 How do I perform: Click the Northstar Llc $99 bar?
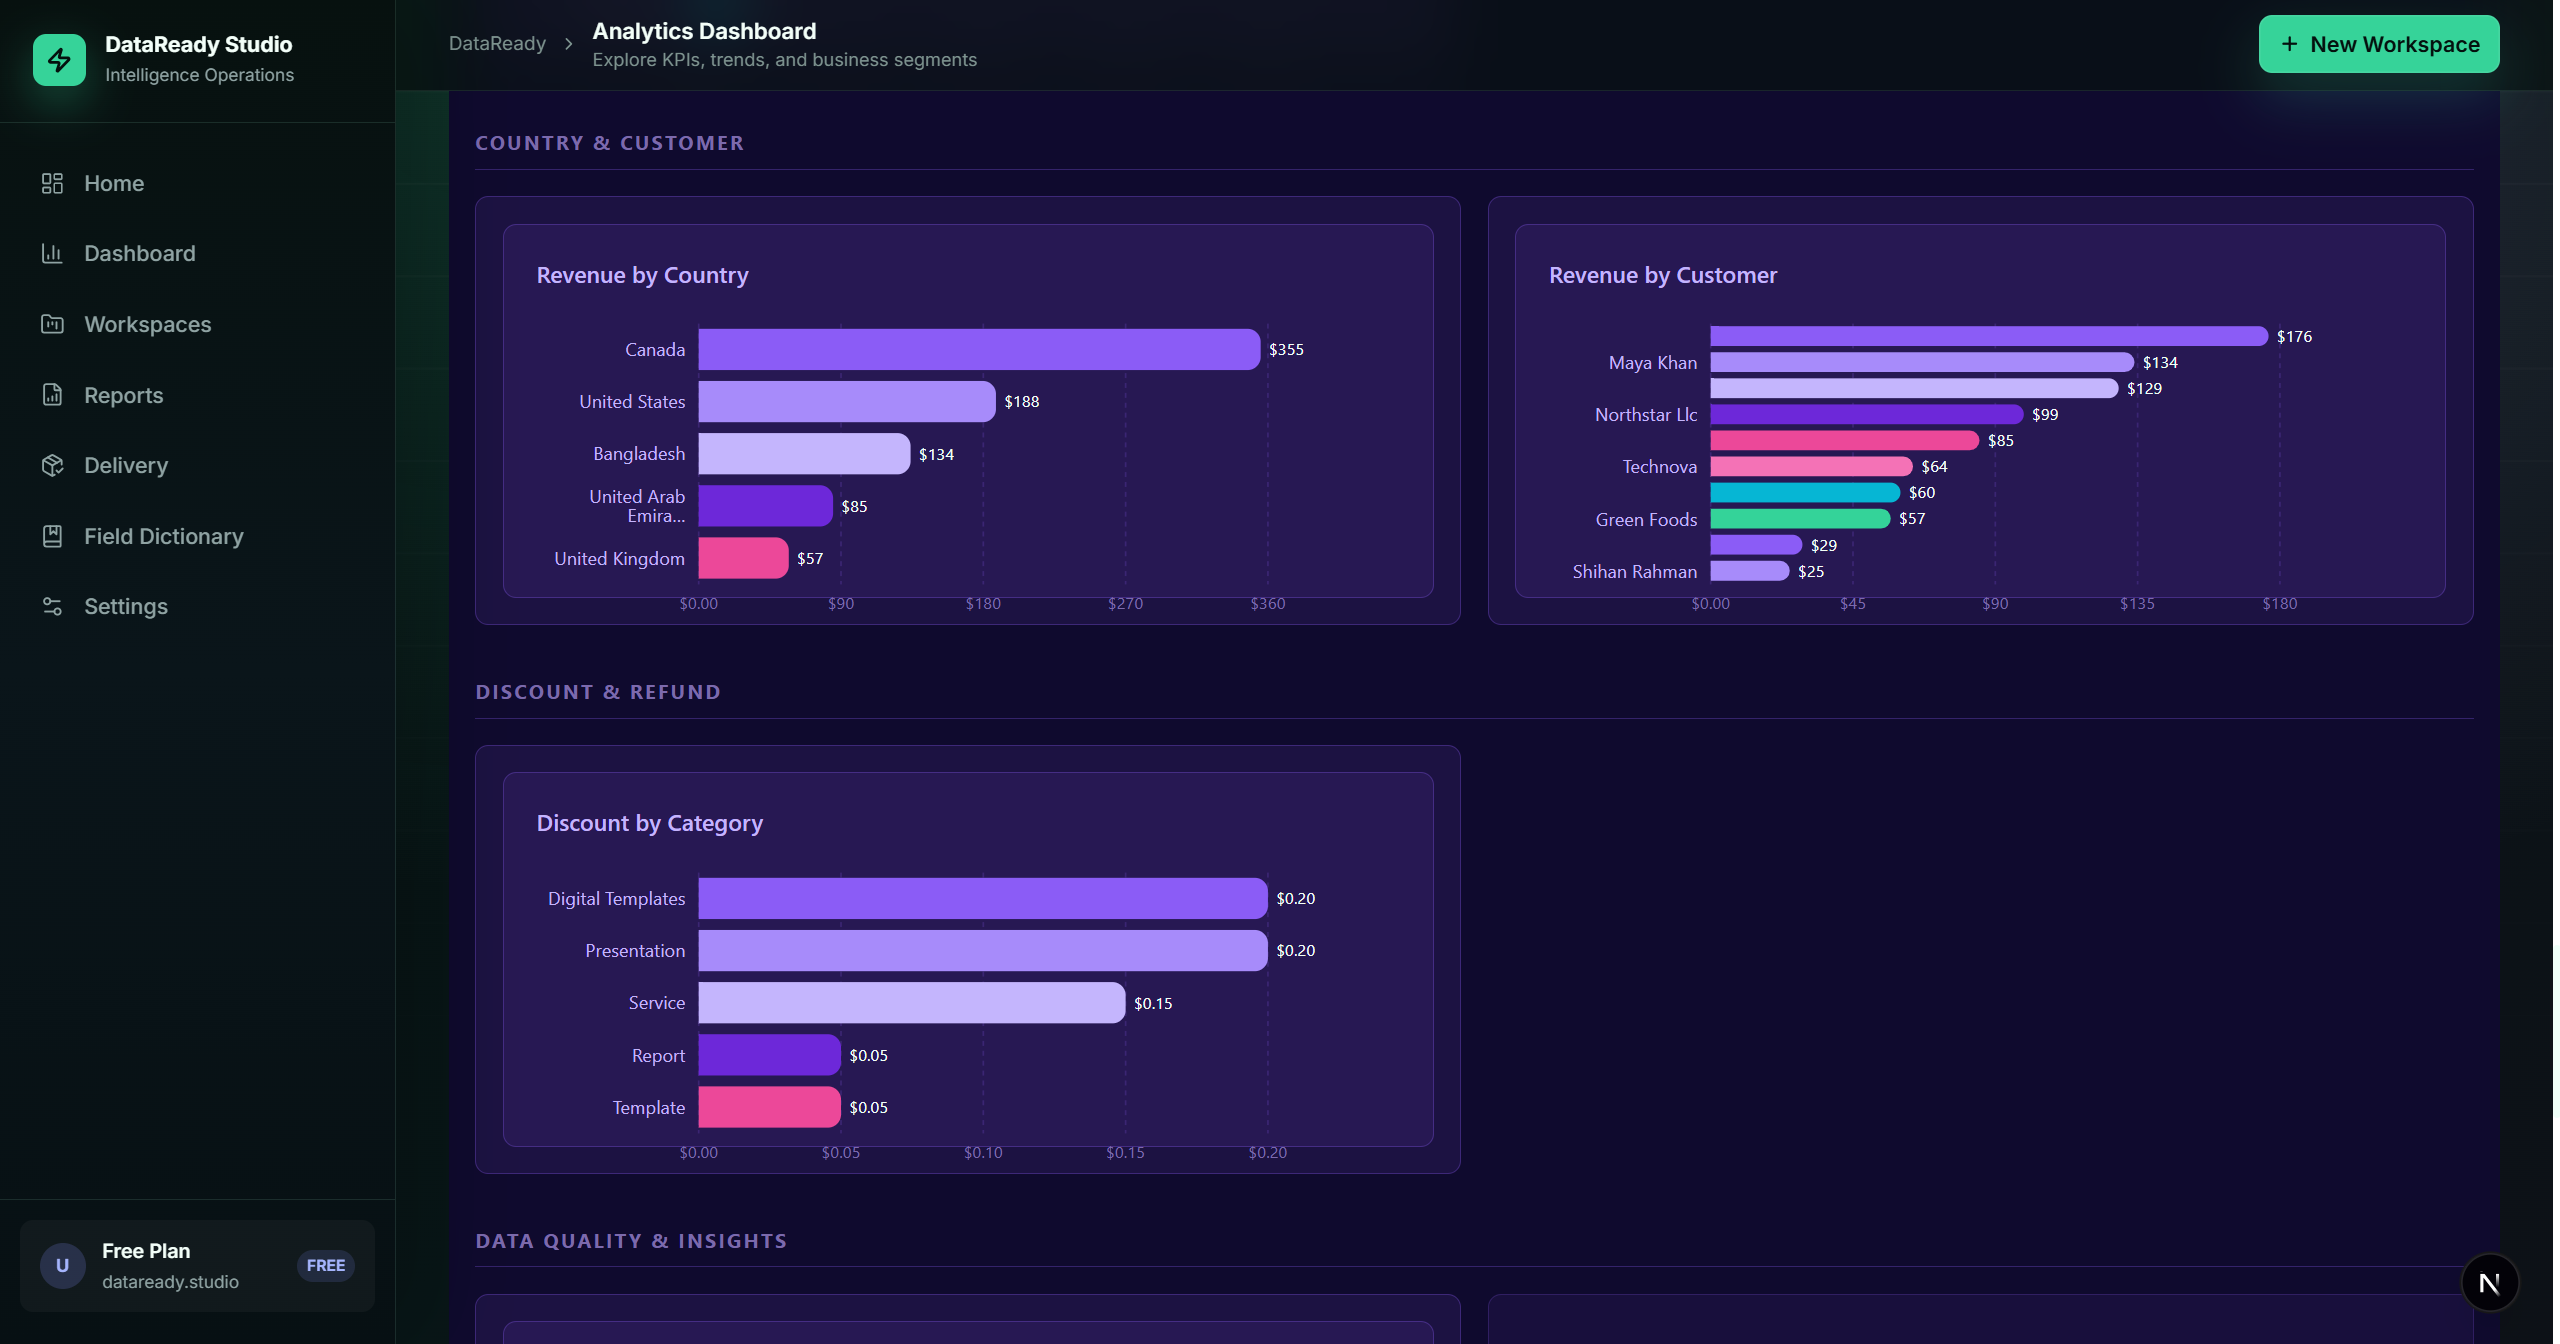pos(1867,414)
